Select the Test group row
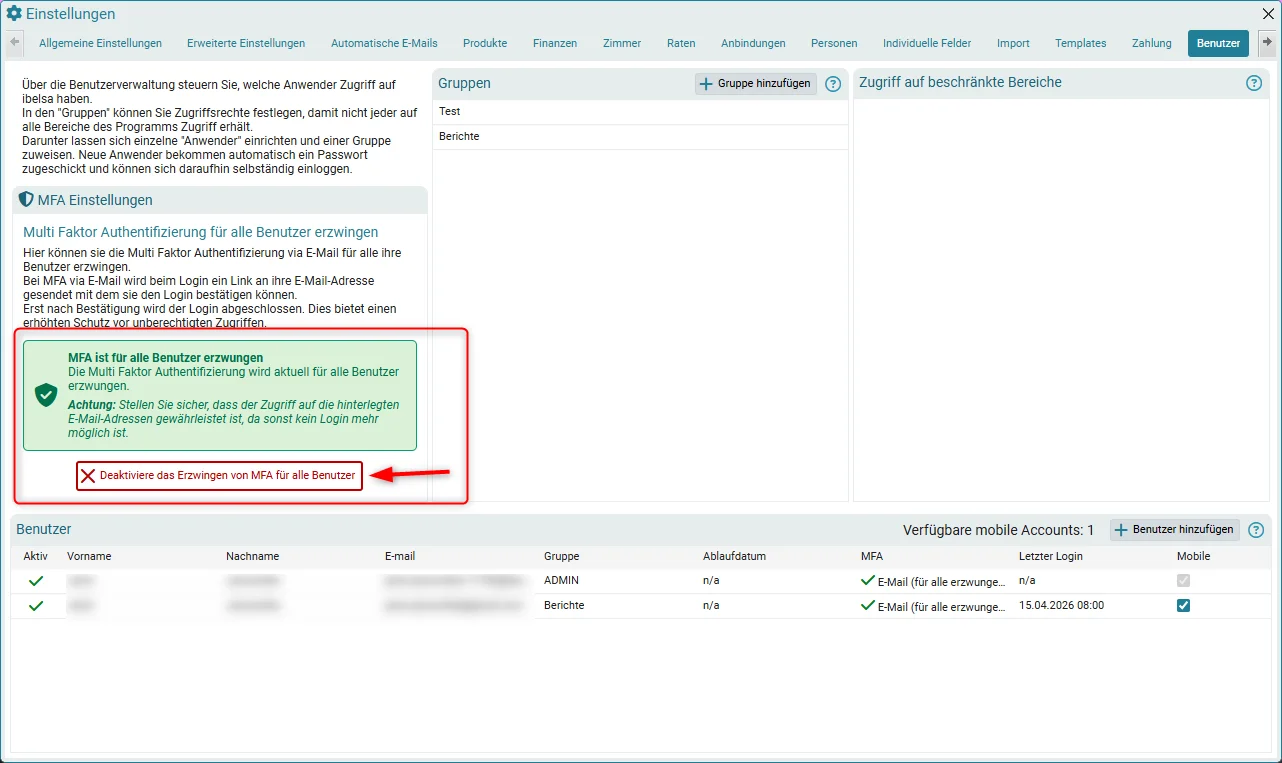 point(640,112)
